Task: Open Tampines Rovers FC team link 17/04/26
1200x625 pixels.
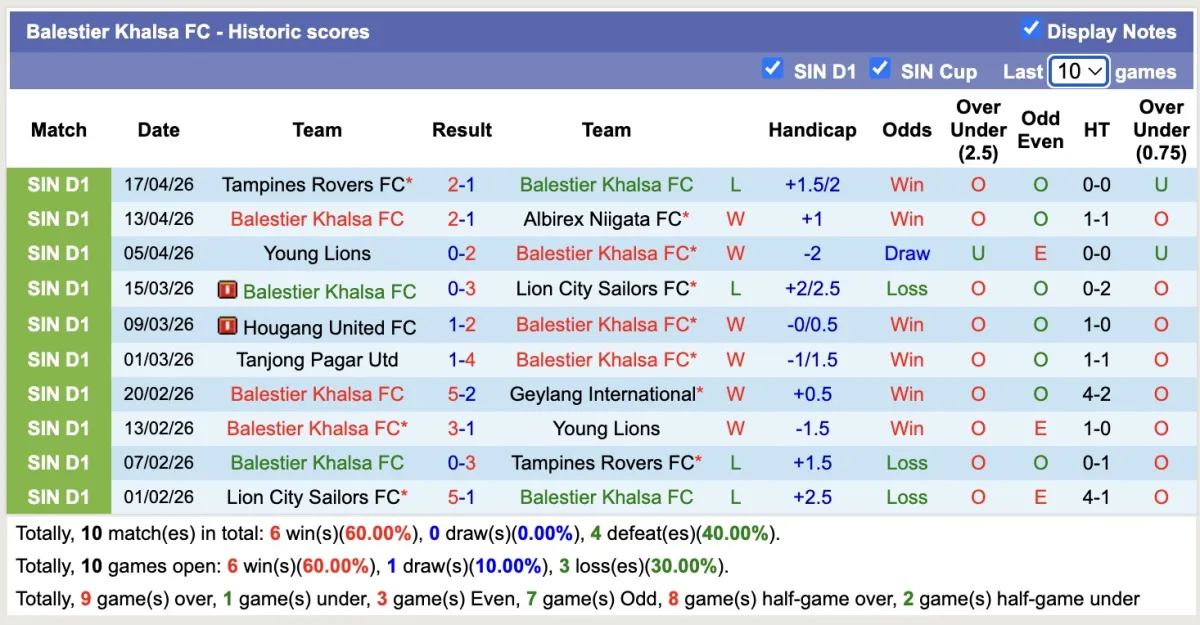Action: (313, 185)
